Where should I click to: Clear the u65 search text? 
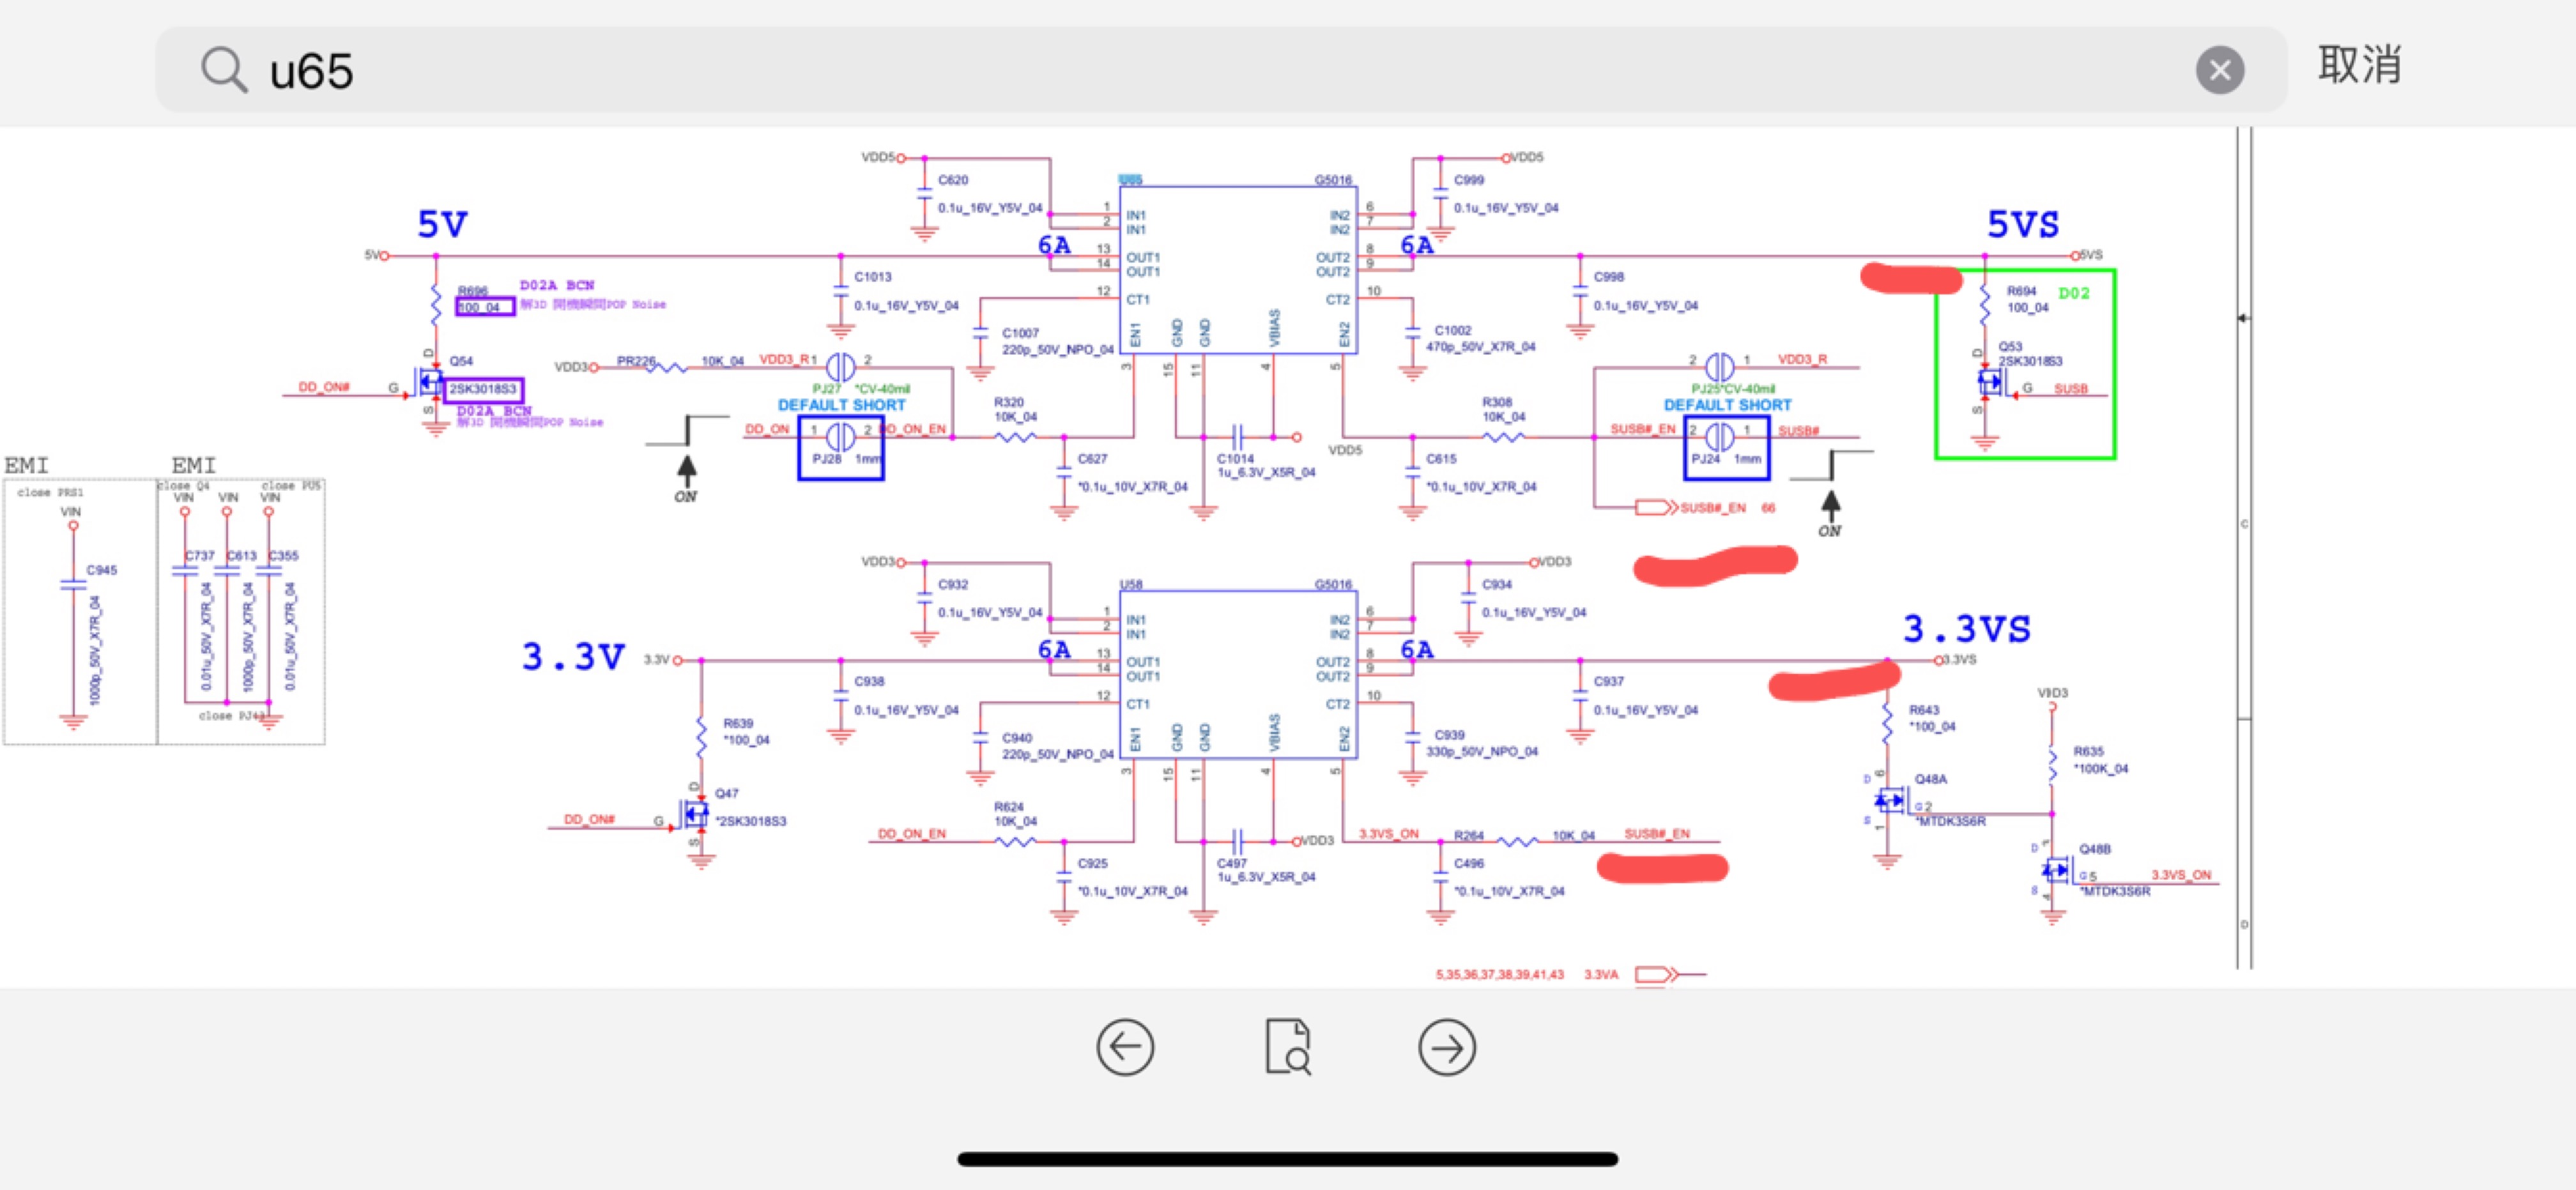pos(2219,70)
